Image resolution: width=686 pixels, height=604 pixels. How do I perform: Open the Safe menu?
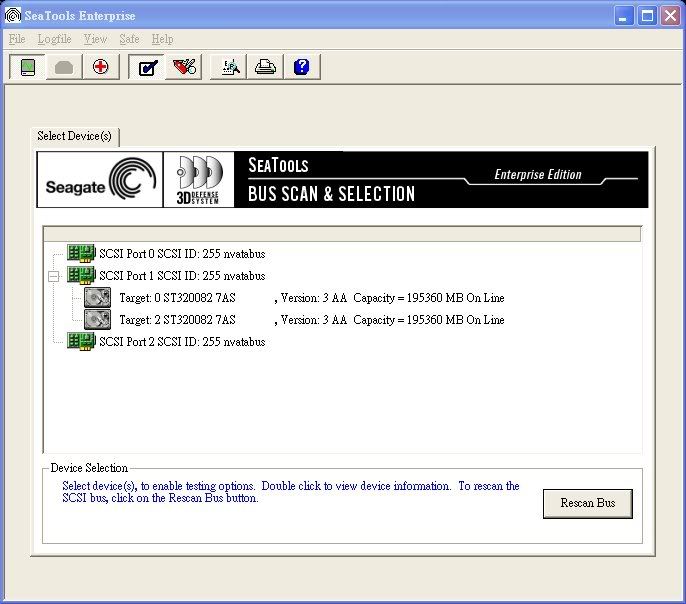(130, 39)
